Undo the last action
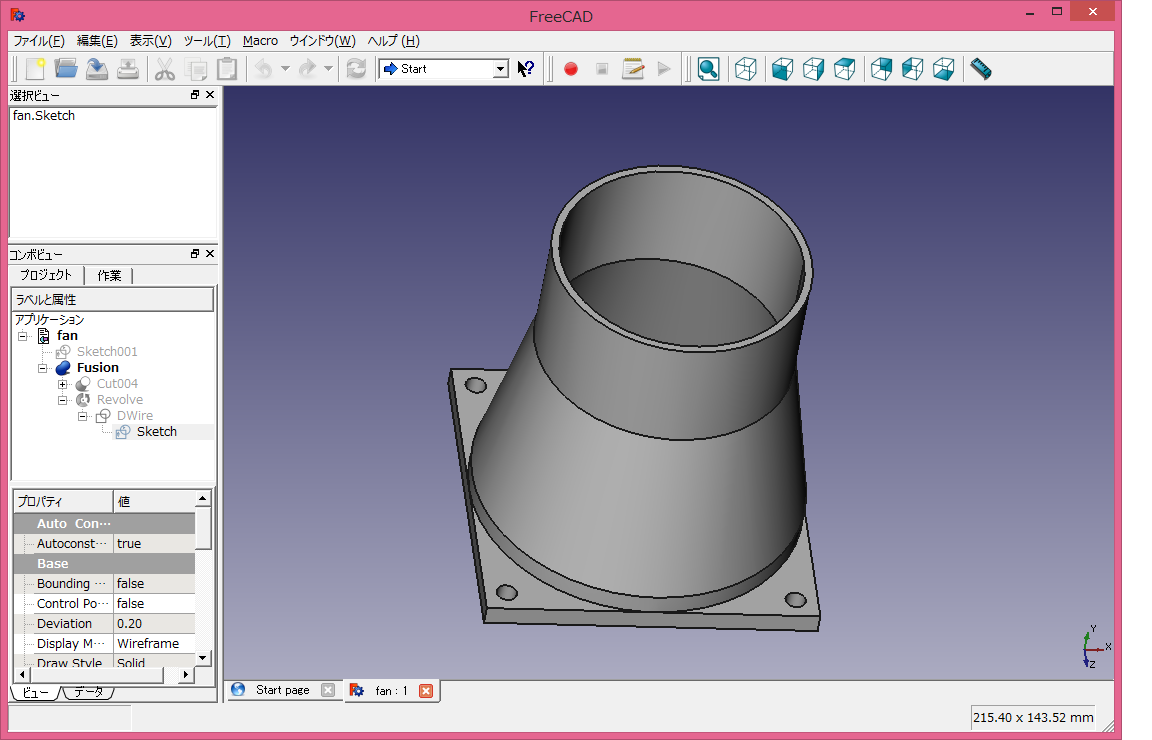The width and height of the screenshot is (1152, 740). (x=263, y=69)
